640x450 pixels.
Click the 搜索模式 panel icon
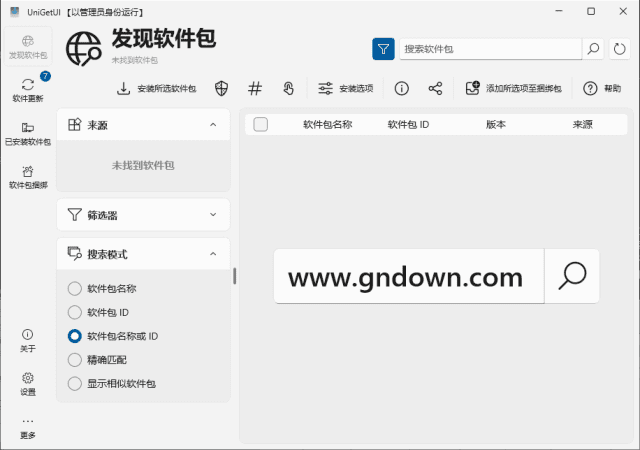(74, 254)
